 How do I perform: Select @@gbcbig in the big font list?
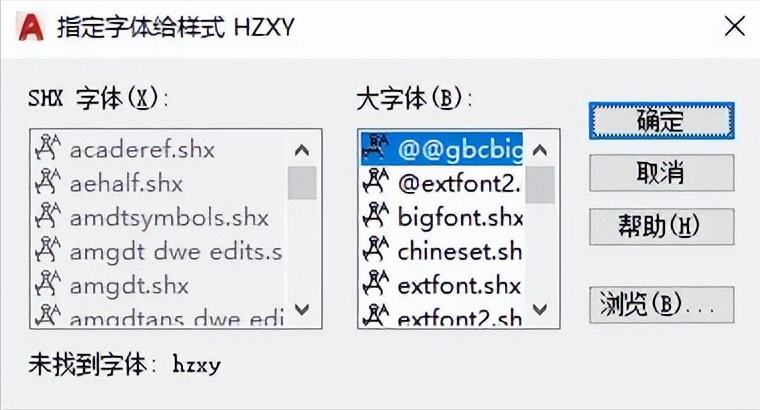442,149
